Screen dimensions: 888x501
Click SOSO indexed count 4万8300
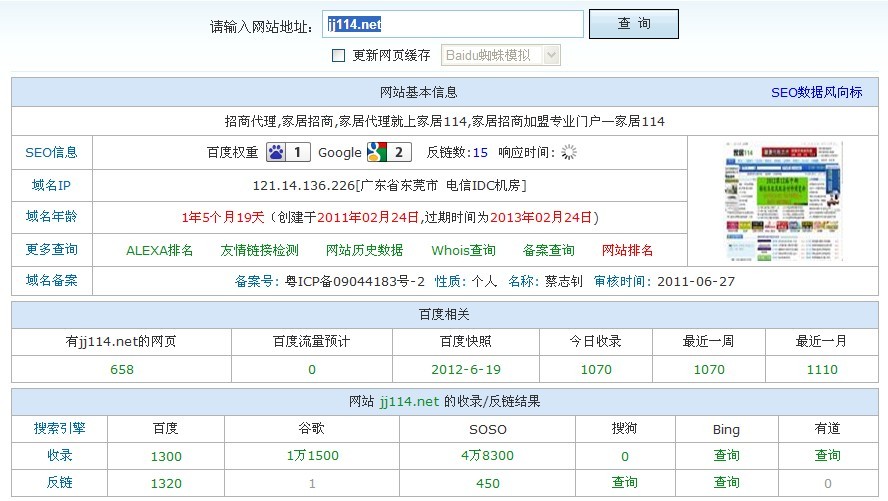pos(487,456)
